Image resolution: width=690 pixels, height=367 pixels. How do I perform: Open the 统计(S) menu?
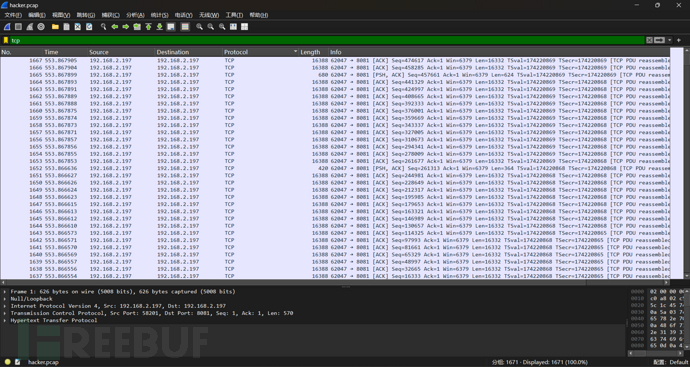pyautogui.click(x=159, y=15)
